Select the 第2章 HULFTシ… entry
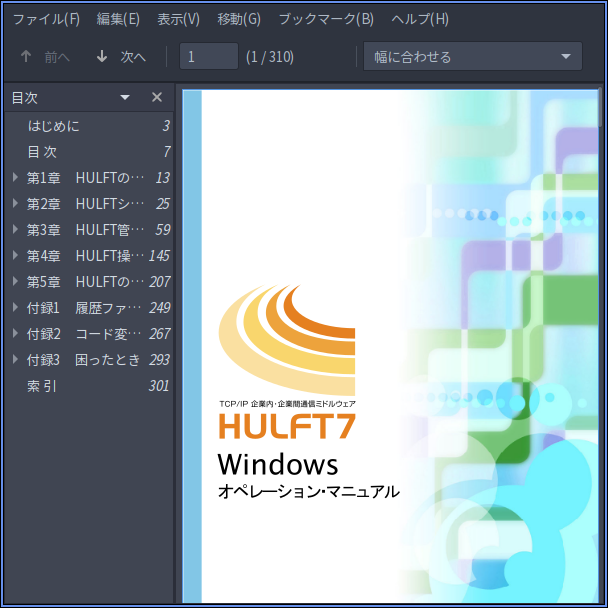608x608 pixels. (x=89, y=204)
